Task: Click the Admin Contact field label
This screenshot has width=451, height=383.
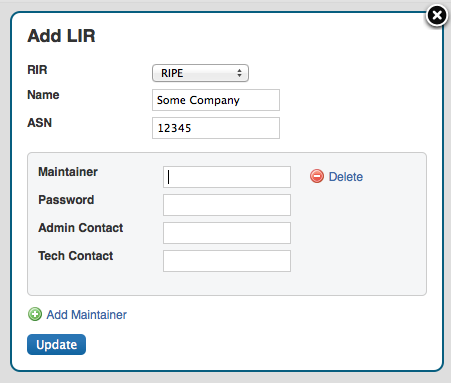Action: [x=81, y=228]
